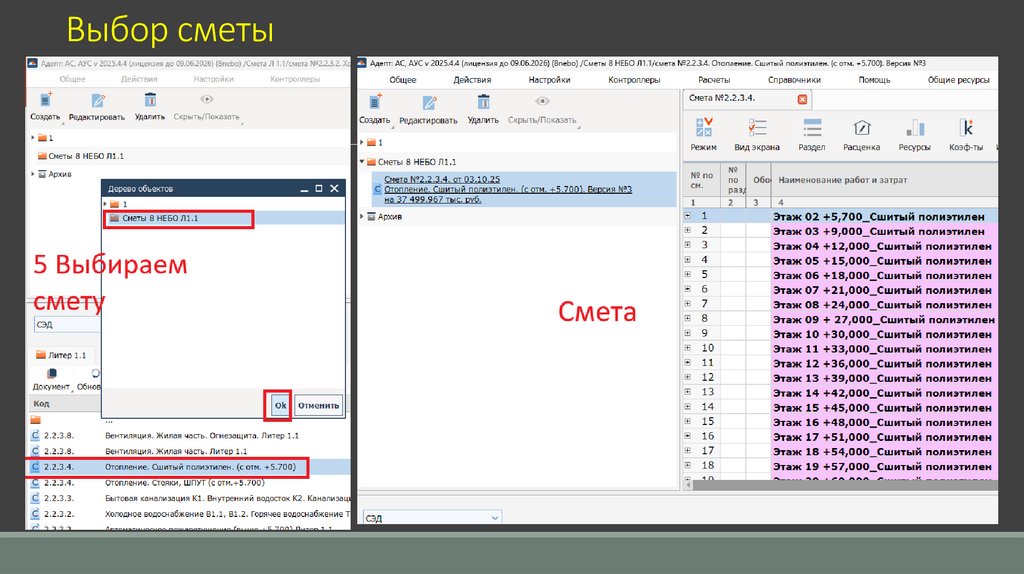Maximize the Дерево объектов dialog

click(319, 188)
